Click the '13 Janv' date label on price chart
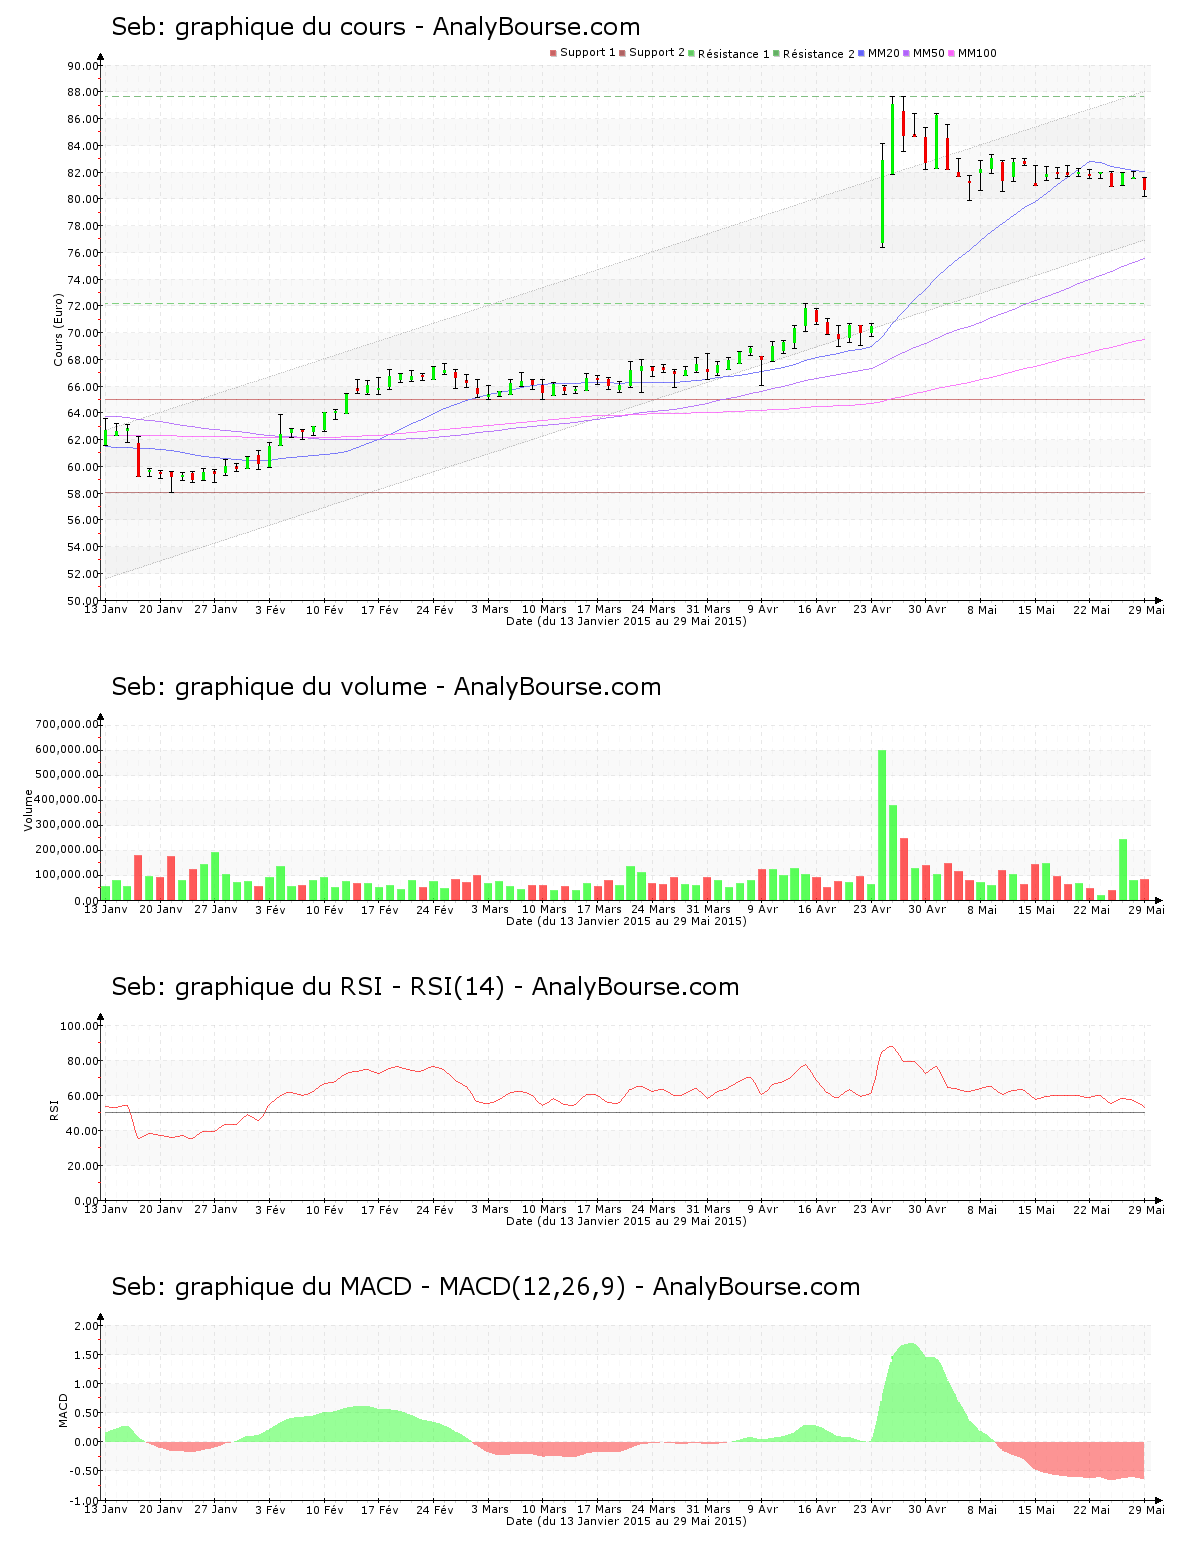This screenshot has height=1550, width=1200. tap(105, 609)
